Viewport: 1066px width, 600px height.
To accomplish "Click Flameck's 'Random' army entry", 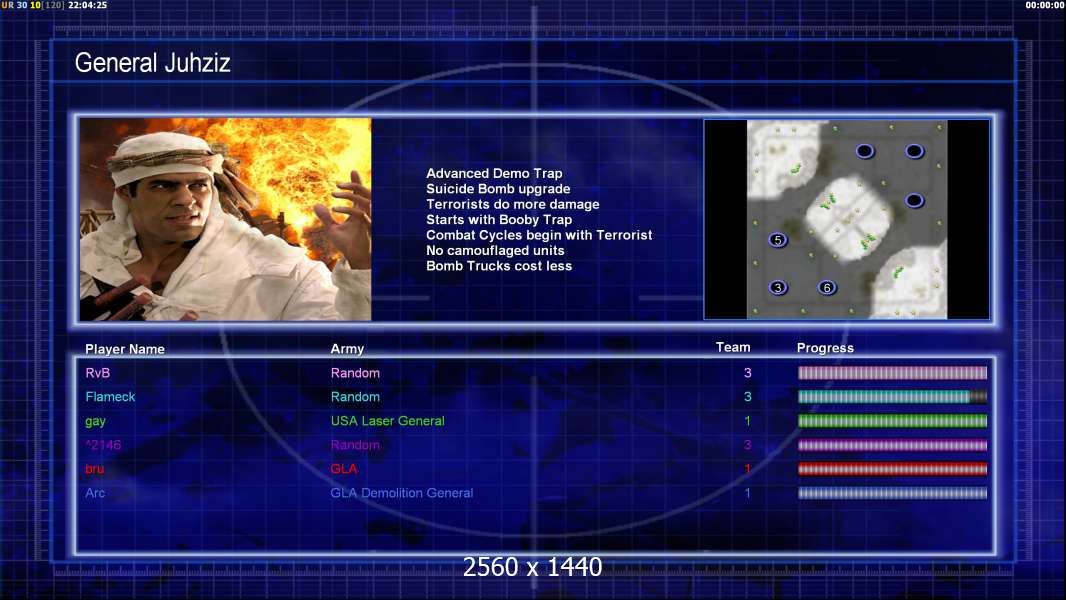I will tap(356, 397).
